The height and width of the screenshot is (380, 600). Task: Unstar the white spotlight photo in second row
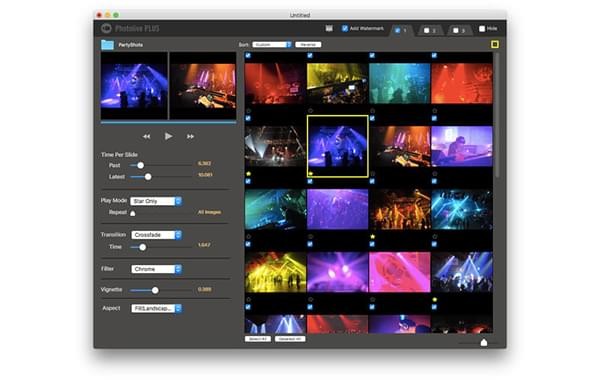coord(248,174)
